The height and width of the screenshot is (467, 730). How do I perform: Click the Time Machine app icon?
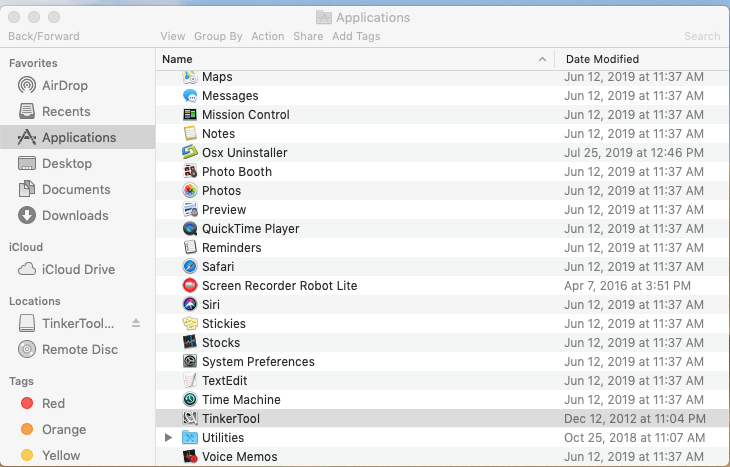click(x=189, y=399)
